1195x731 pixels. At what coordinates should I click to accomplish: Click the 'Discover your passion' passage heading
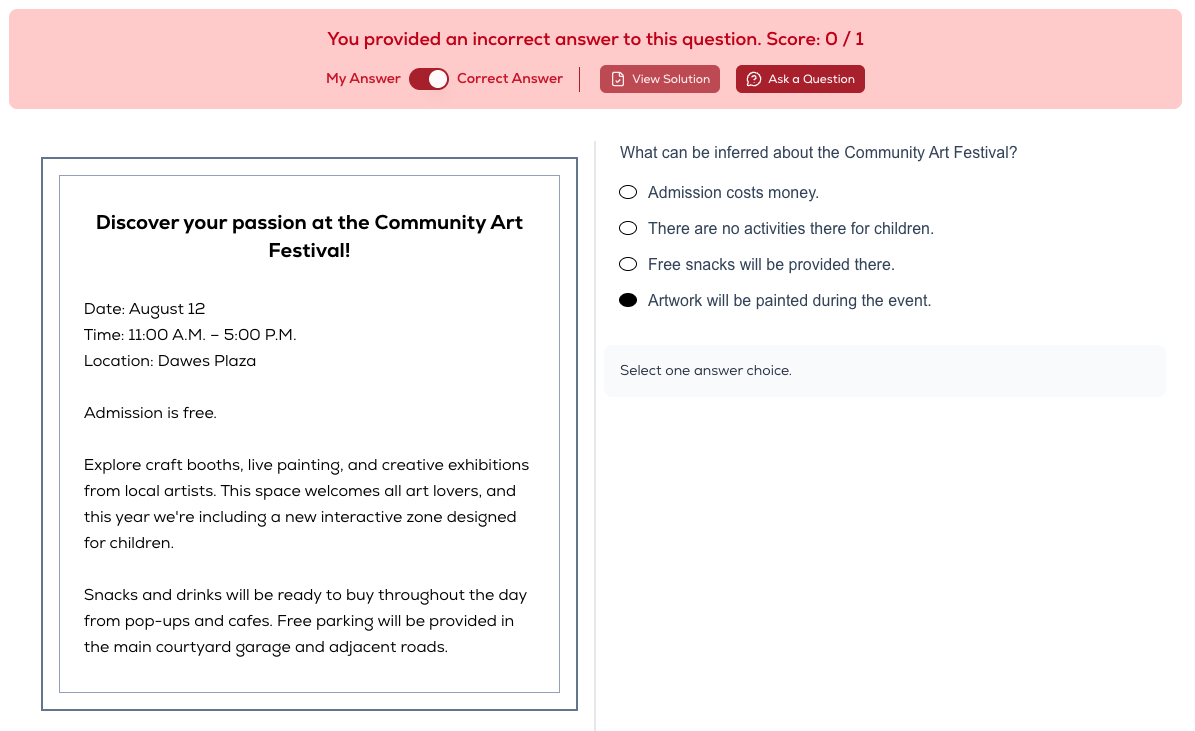tap(309, 236)
